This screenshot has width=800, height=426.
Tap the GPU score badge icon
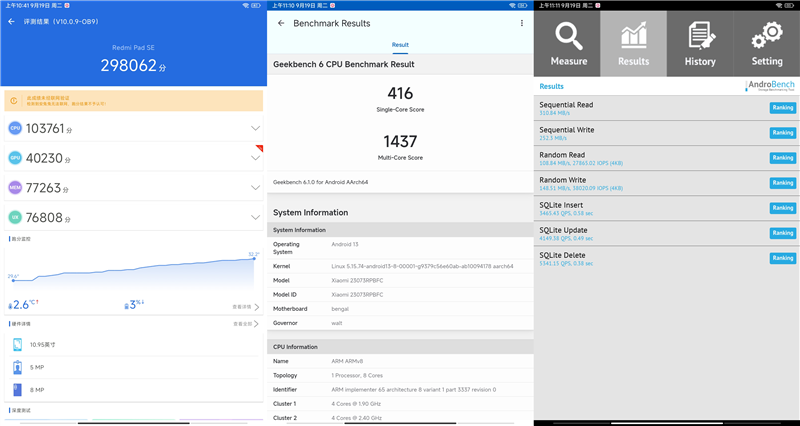click(x=15, y=157)
